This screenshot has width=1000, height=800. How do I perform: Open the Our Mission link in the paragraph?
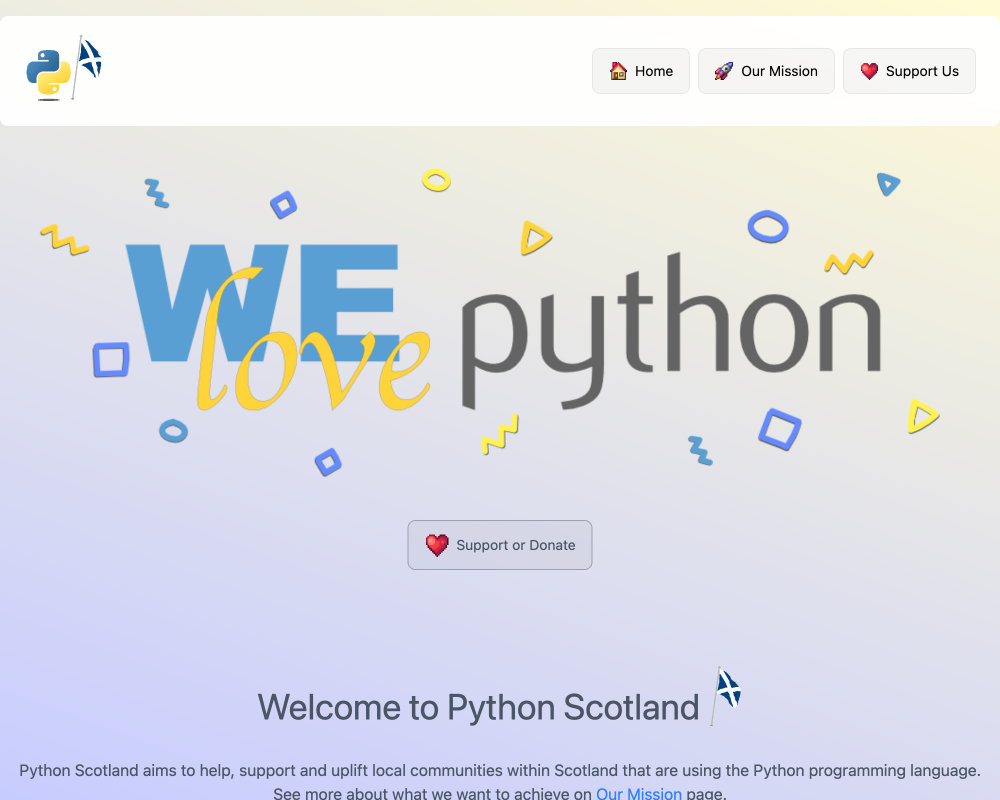click(638, 793)
